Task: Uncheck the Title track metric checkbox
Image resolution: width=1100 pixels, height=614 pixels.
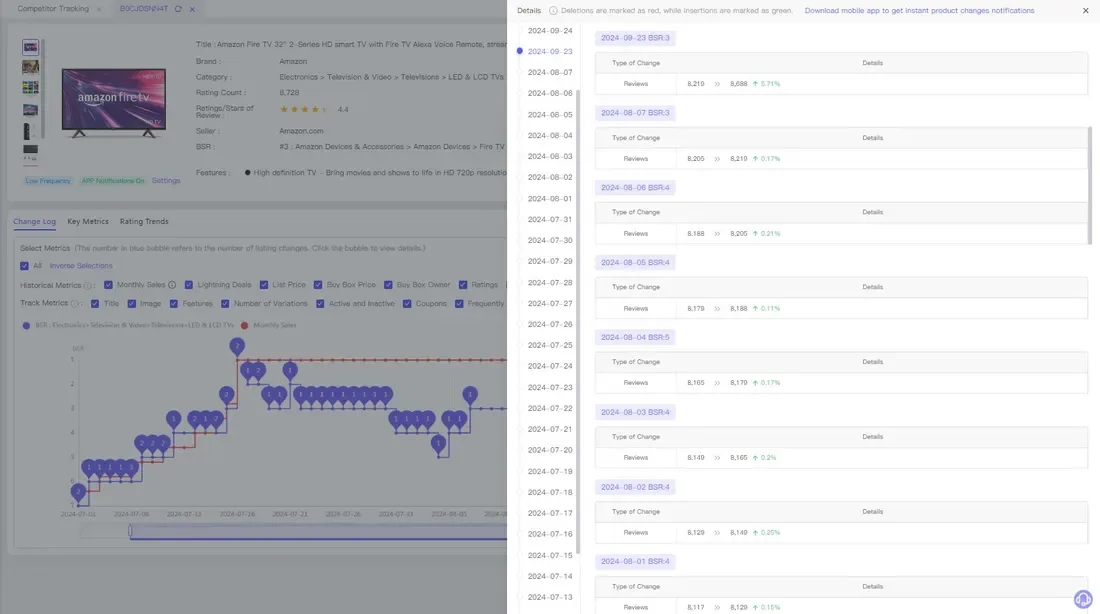Action: pyautogui.click(x=95, y=304)
